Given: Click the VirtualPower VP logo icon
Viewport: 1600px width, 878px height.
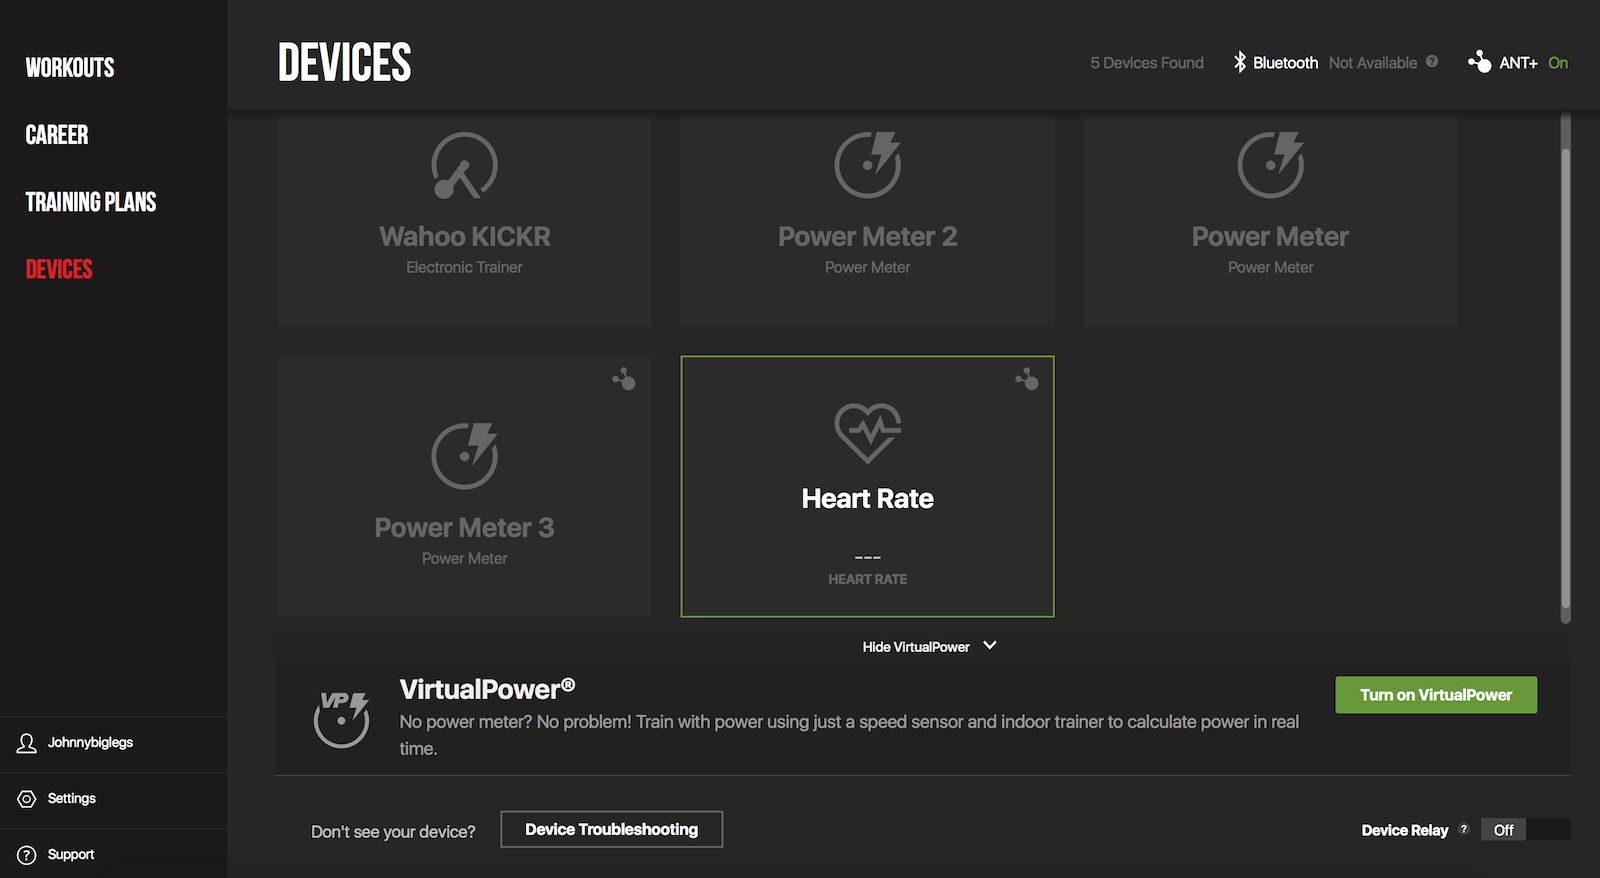Looking at the screenshot, I should click(342, 718).
